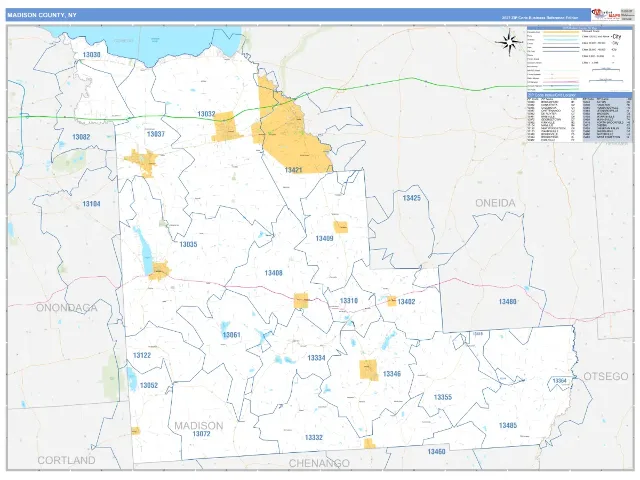The image size is (640, 480).
Task: Click the ONONDAGA county name
Action: point(67,308)
